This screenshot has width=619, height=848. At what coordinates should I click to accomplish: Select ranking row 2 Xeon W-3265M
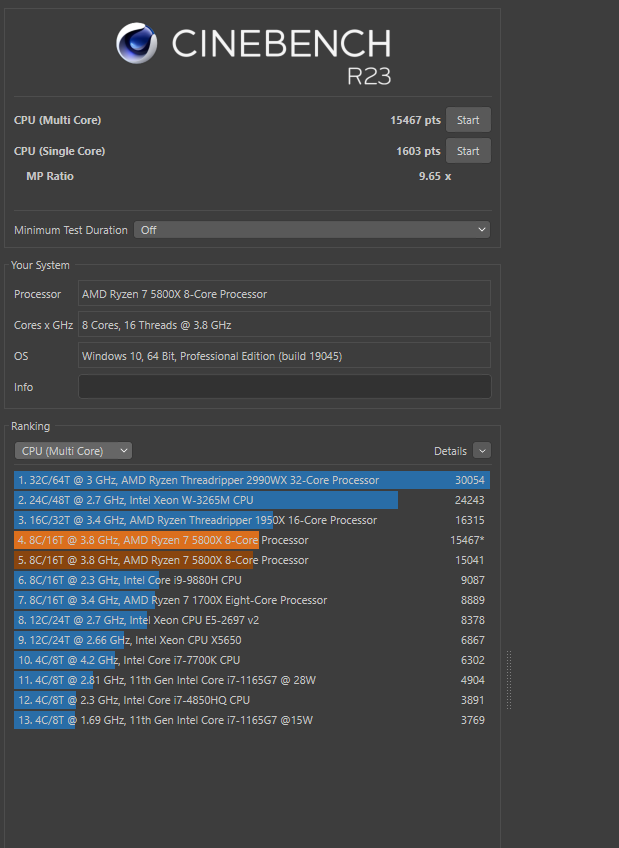point(252,500)
